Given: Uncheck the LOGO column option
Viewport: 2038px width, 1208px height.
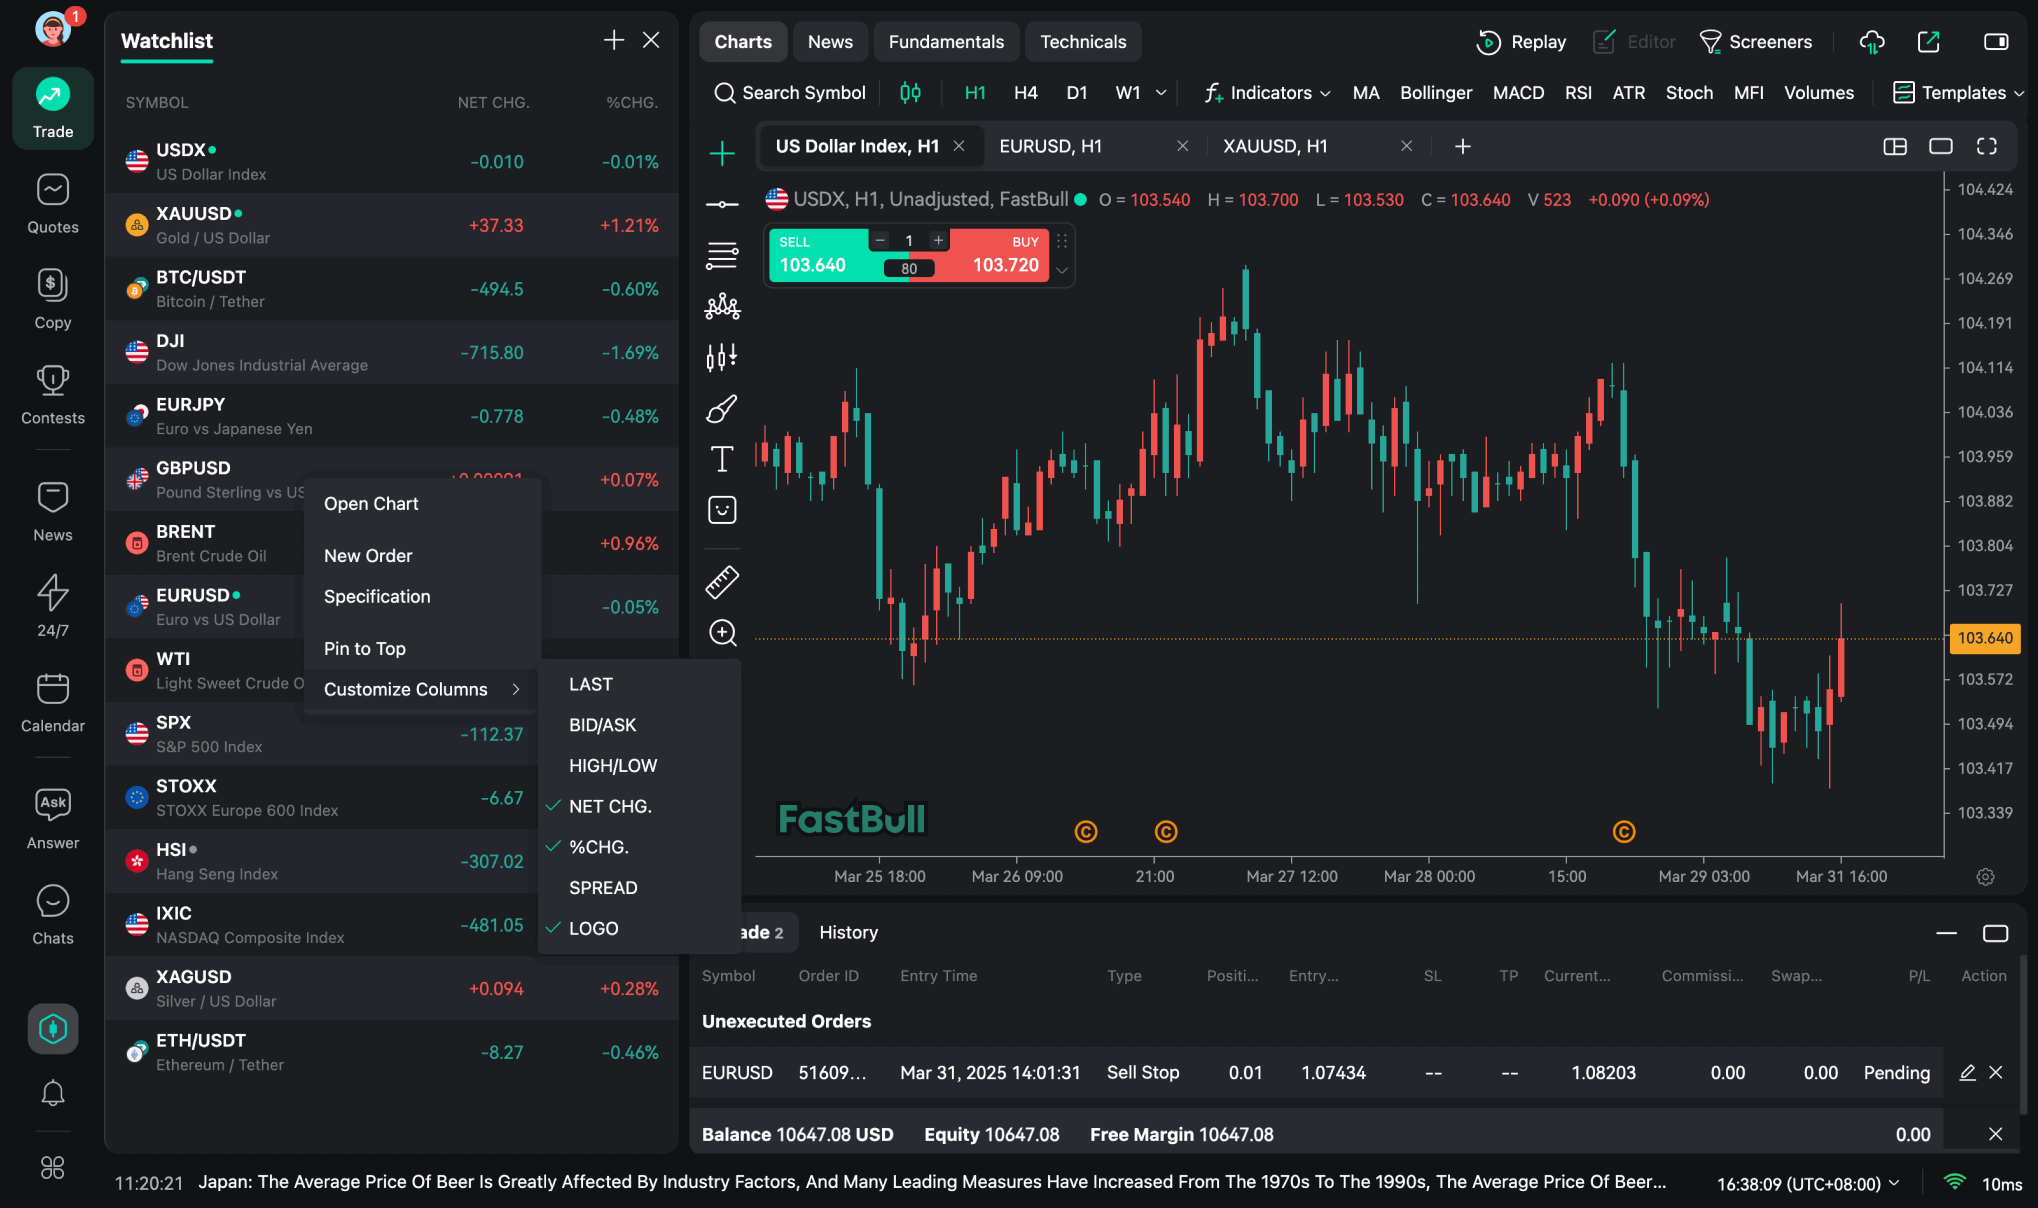Looking at the screenshot, I should (x=593, y=929).
